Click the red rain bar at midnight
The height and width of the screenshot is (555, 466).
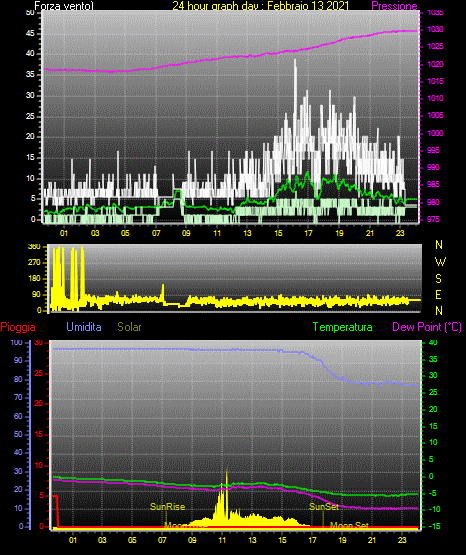point(56,511)
